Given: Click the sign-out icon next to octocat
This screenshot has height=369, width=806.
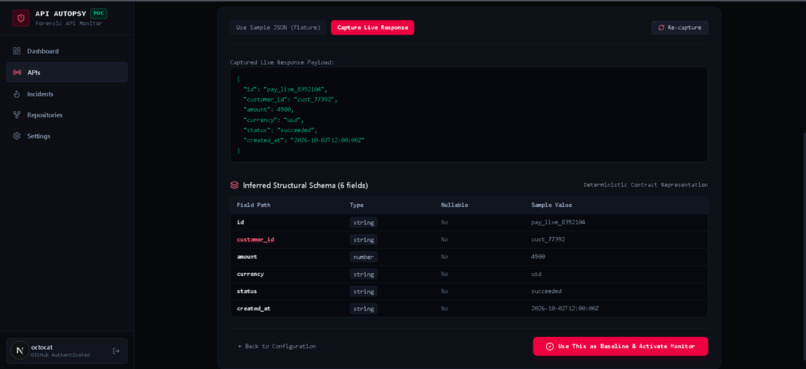Looking at the screenshot, I should pos(116,351).
